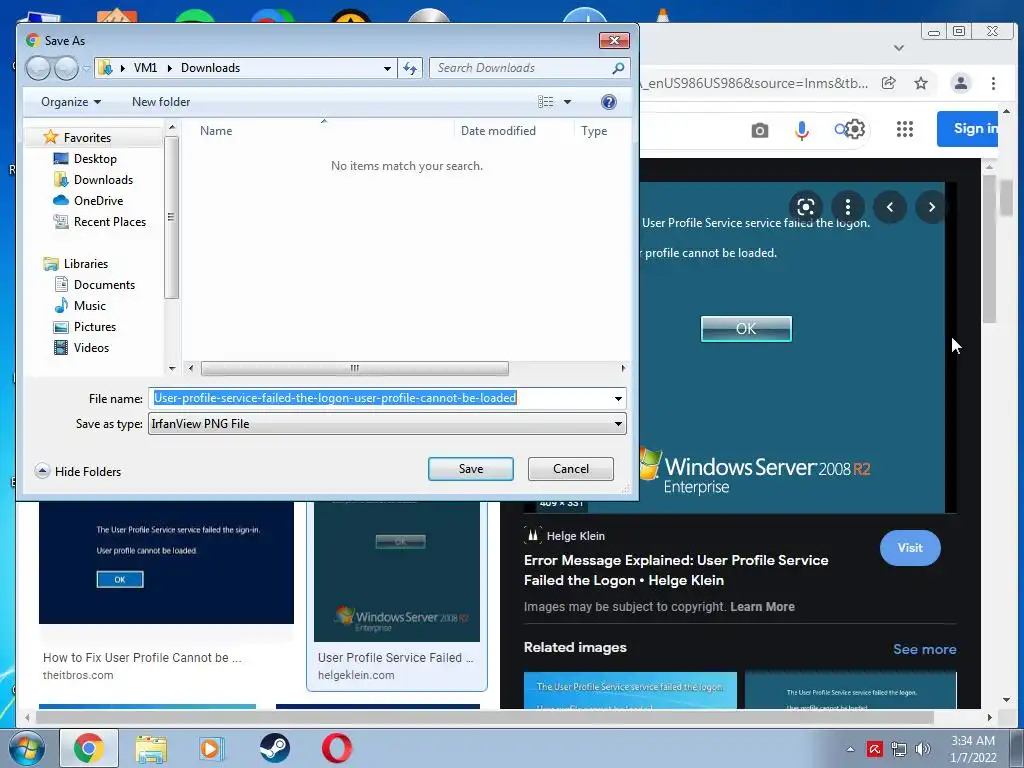Click the Learn More copyright link
Image resolution: width=1024 pixels, height=768 pixels.
click(762, 607)
